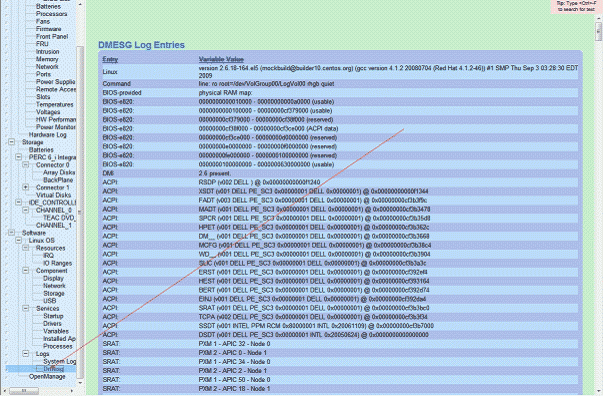Open the IRQ resources item
Screen dimensions: 603x396
coord(48,256)
